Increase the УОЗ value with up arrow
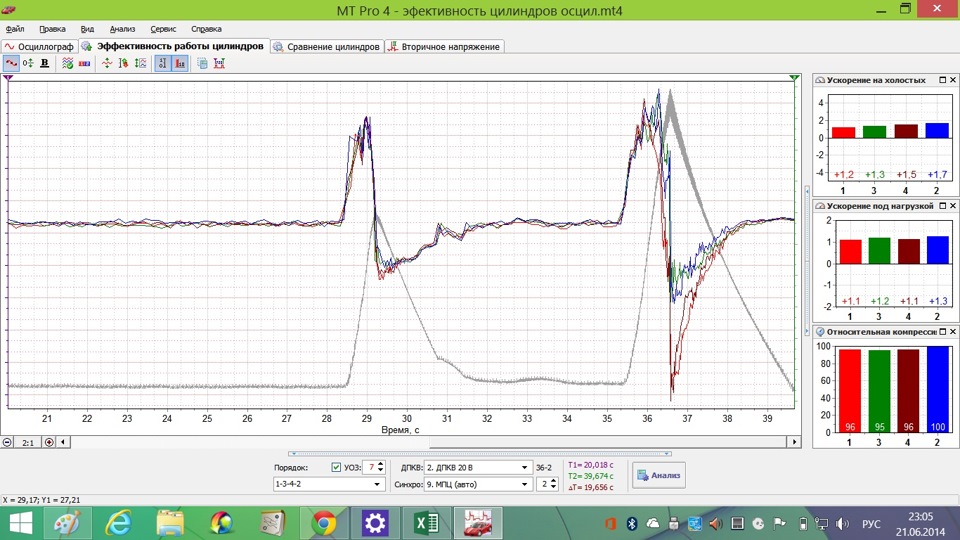The image size is (960, 540). click(x=381, y=464)
